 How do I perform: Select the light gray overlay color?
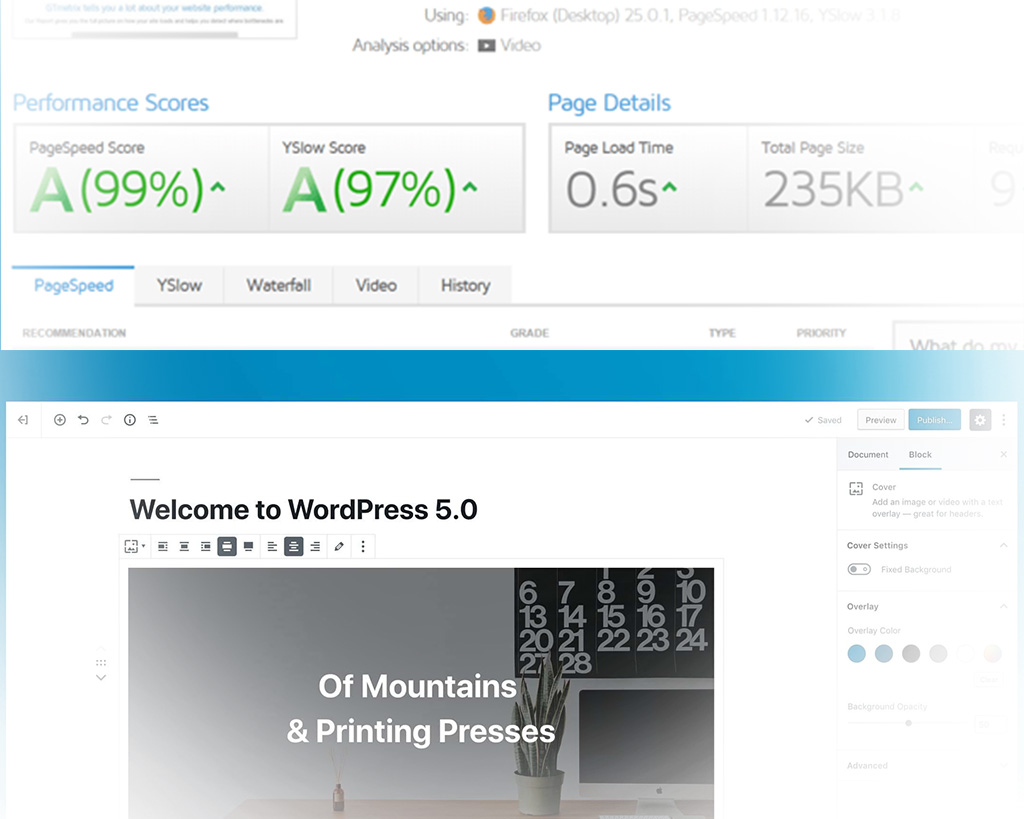[x=938, y=653]
